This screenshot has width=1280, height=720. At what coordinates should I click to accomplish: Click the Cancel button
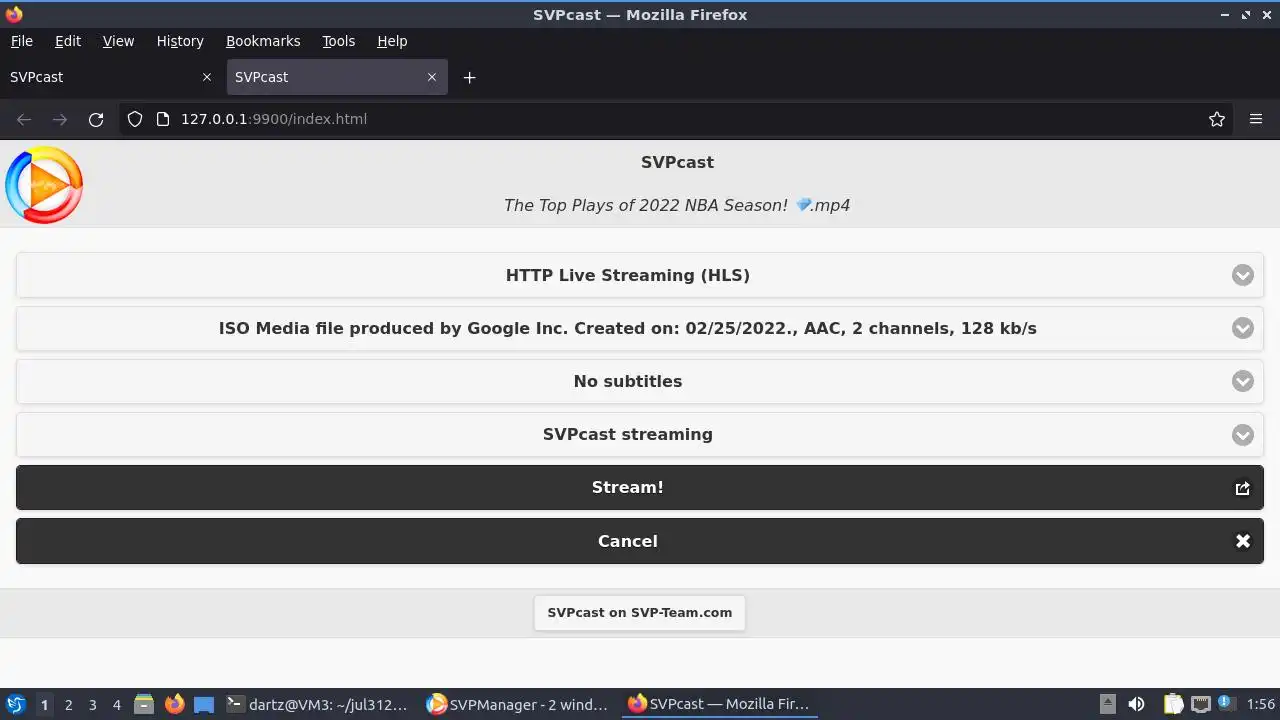click(x=640, y=541)
